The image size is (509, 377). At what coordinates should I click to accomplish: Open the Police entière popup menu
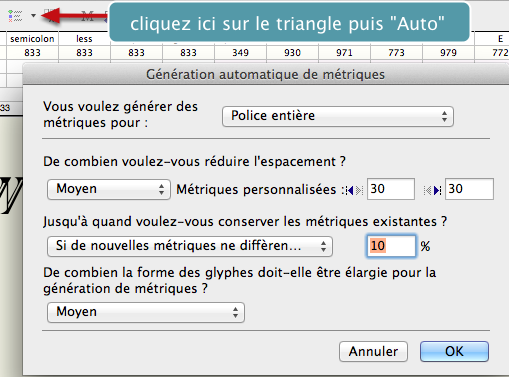pos(338,116)
